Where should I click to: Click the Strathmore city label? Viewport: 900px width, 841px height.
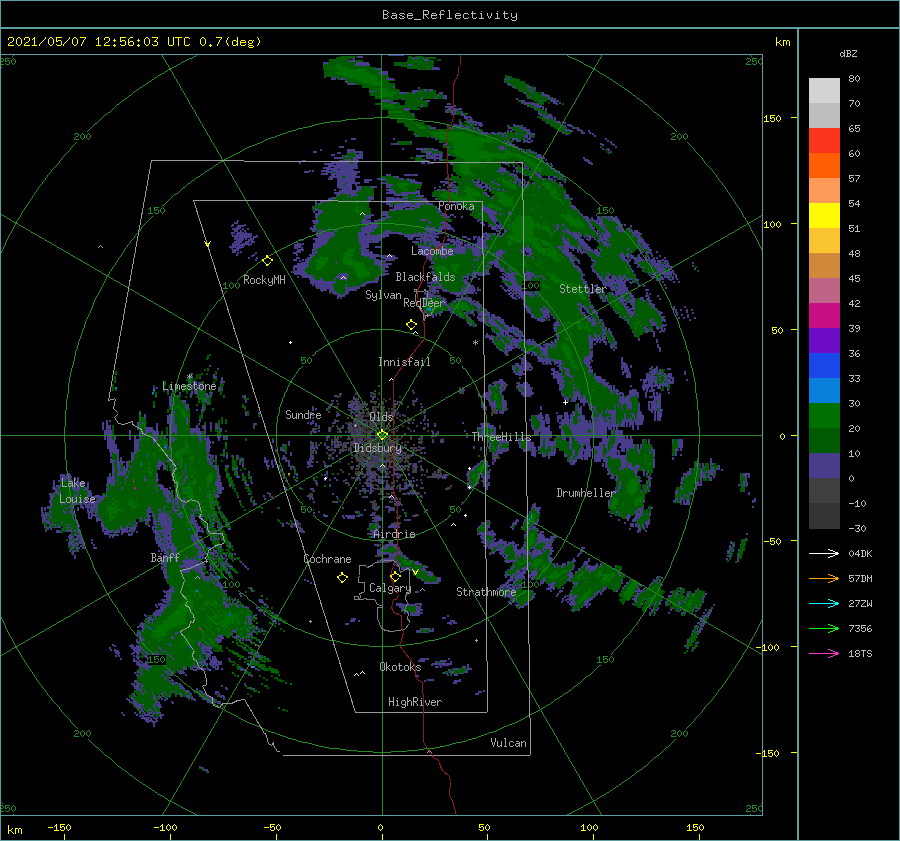pos(486,592)
